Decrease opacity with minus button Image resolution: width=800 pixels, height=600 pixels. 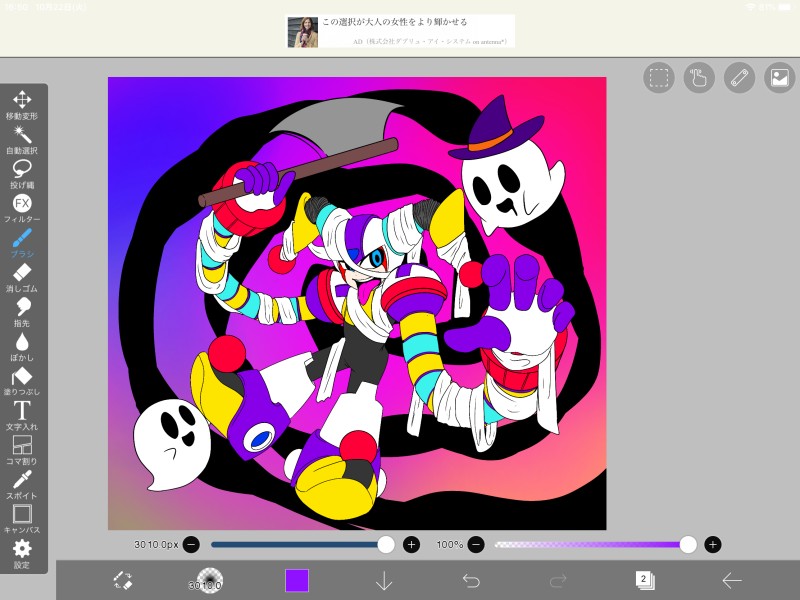click(476, 545)
